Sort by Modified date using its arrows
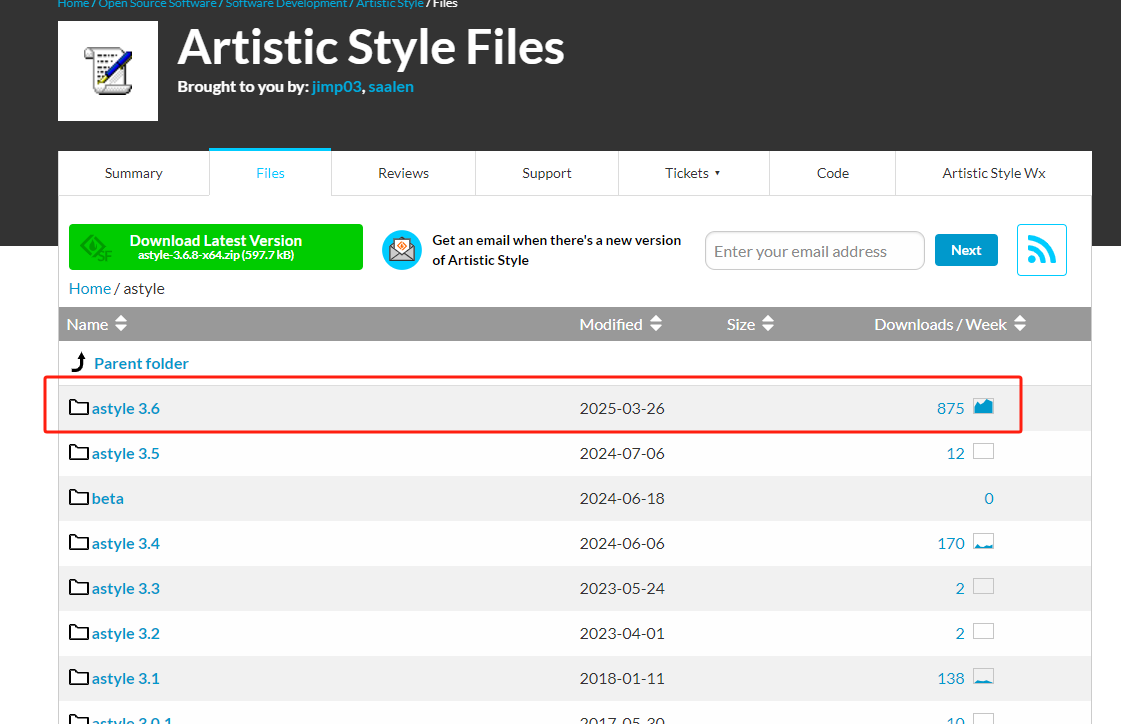Image resolution: width=1121 pixels, height=724 pixels. [656, 323]
